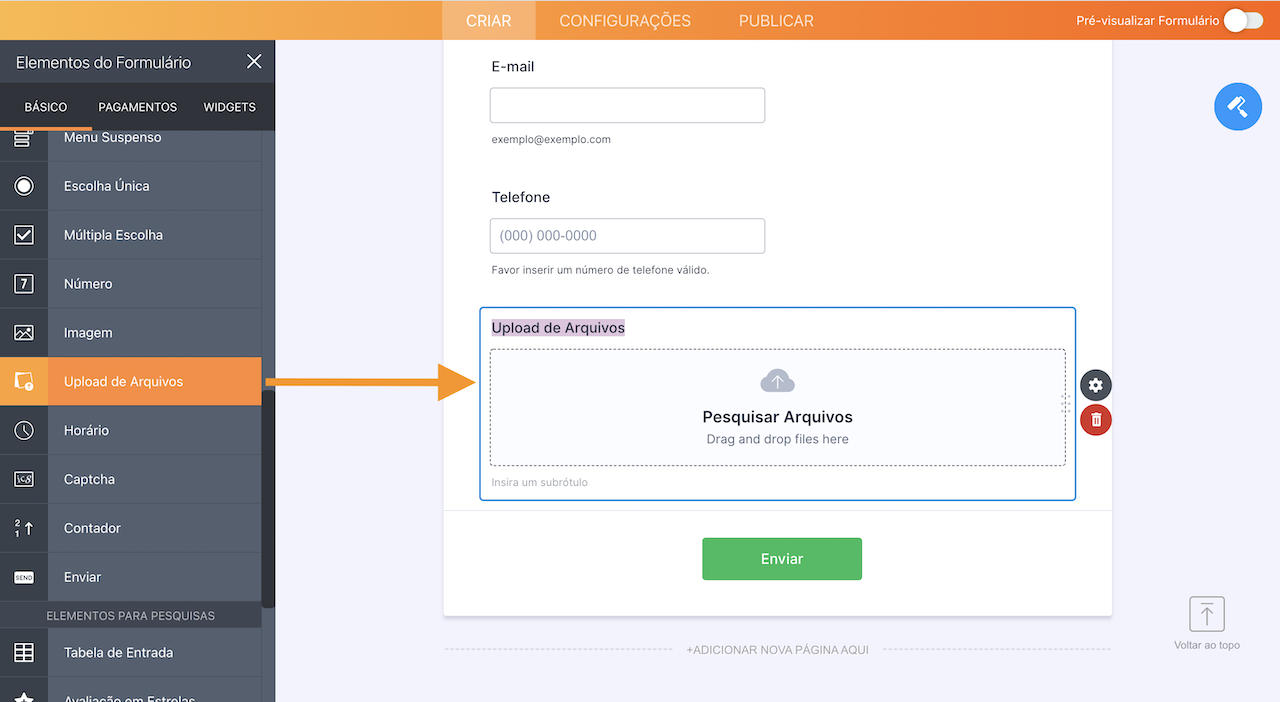Open the PUBLICAR tab
The image size is (1280, 702).
(776, 20)
